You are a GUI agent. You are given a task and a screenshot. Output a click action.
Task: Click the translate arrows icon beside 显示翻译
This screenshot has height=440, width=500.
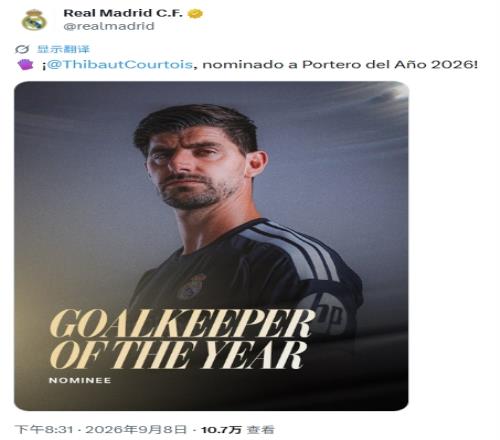point(22,49)
